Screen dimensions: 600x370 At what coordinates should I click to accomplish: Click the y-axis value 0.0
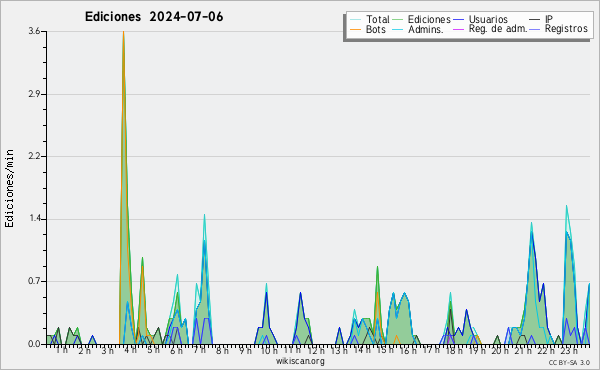[x=34, y=344]
